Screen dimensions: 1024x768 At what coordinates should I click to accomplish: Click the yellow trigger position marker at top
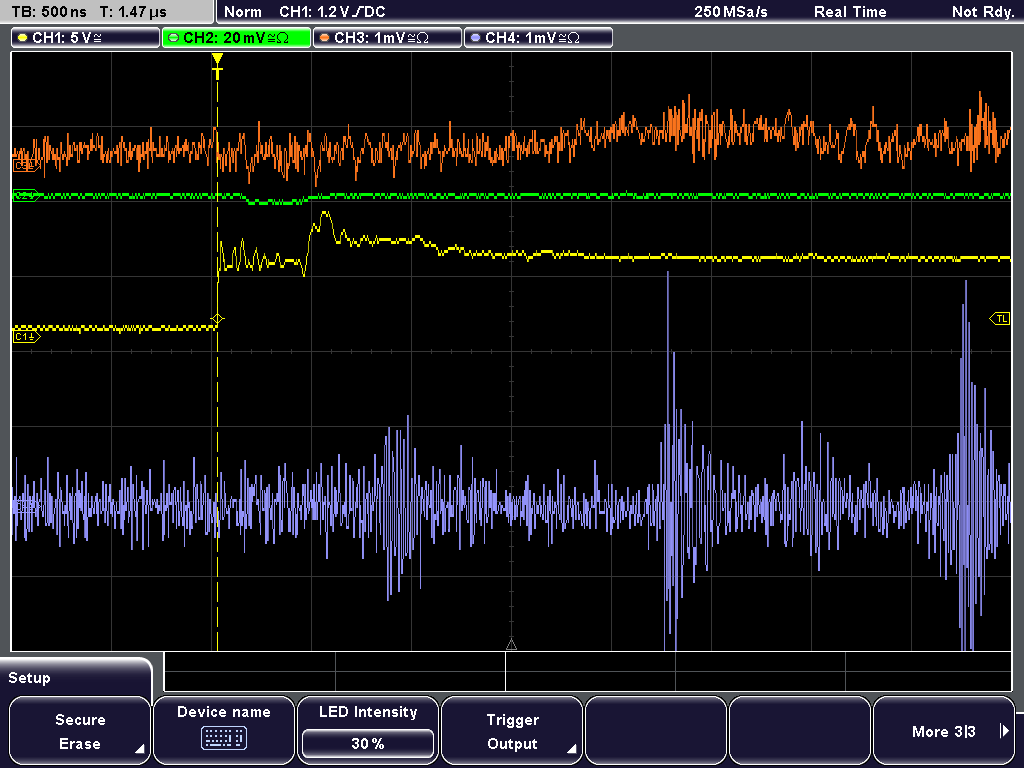[217, 67]
